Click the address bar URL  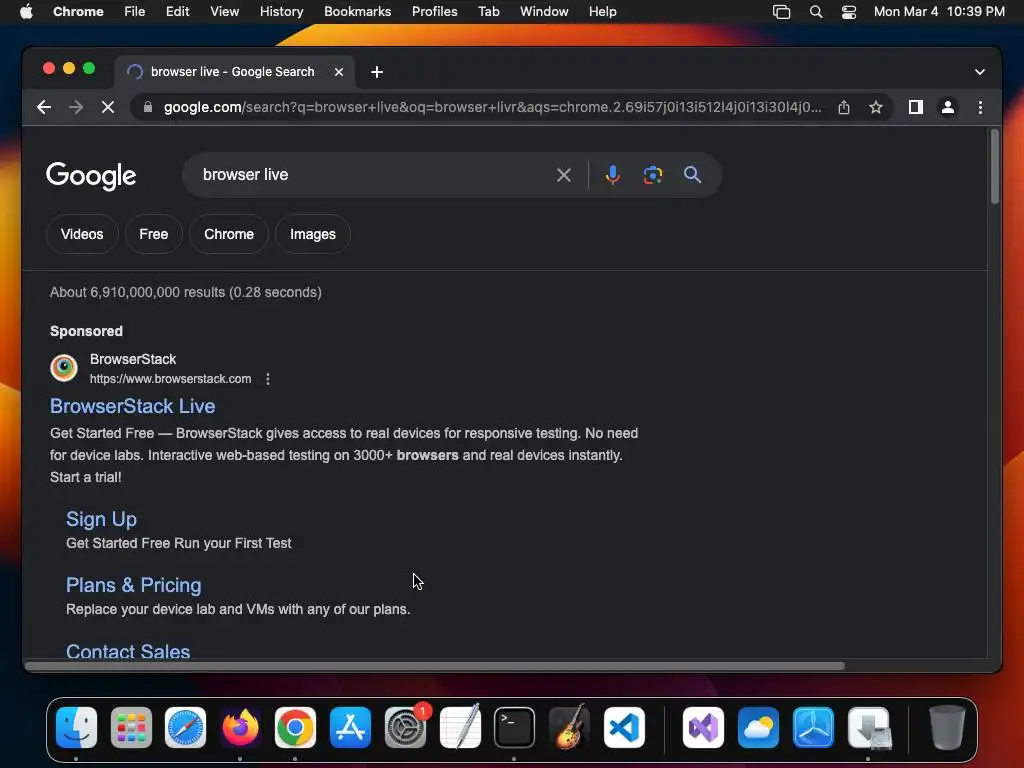pos(493,107)
